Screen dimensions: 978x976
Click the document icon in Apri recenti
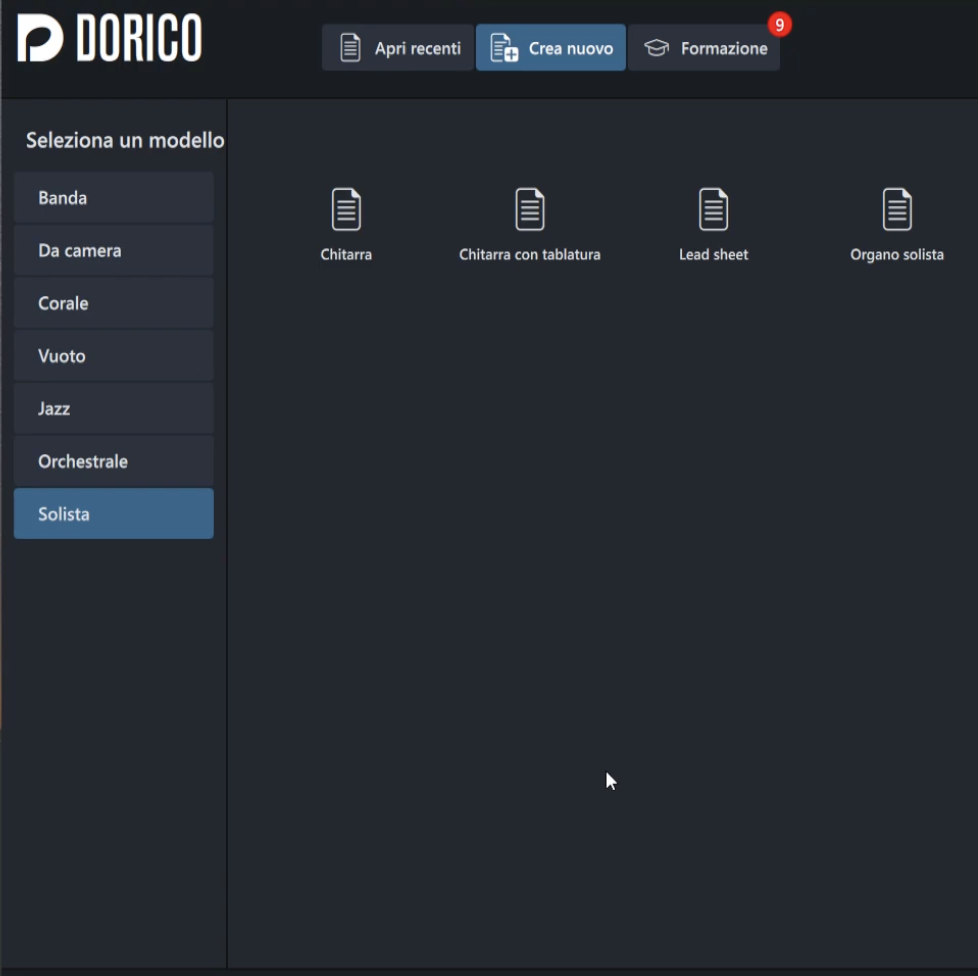tap(350, 48)
